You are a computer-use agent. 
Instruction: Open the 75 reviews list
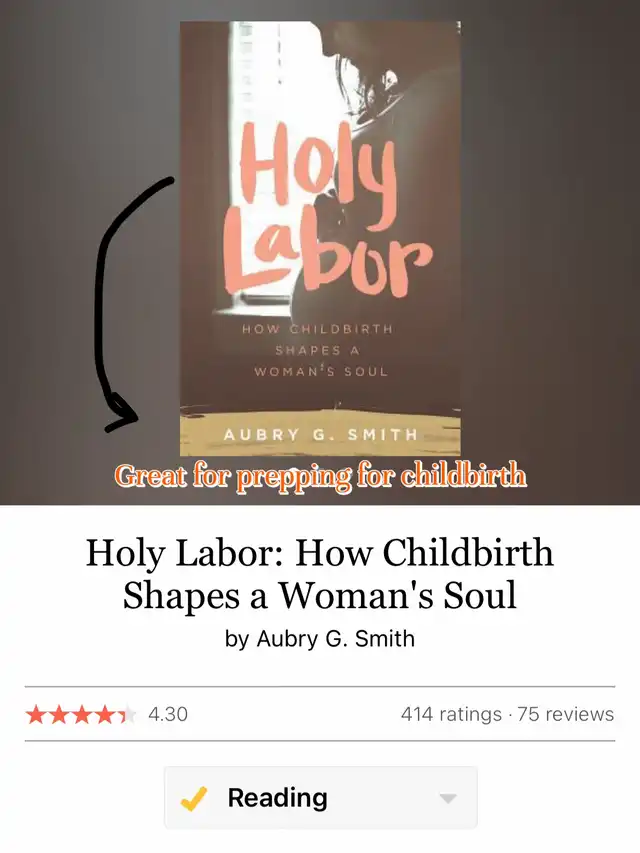[x=565, y=714]
